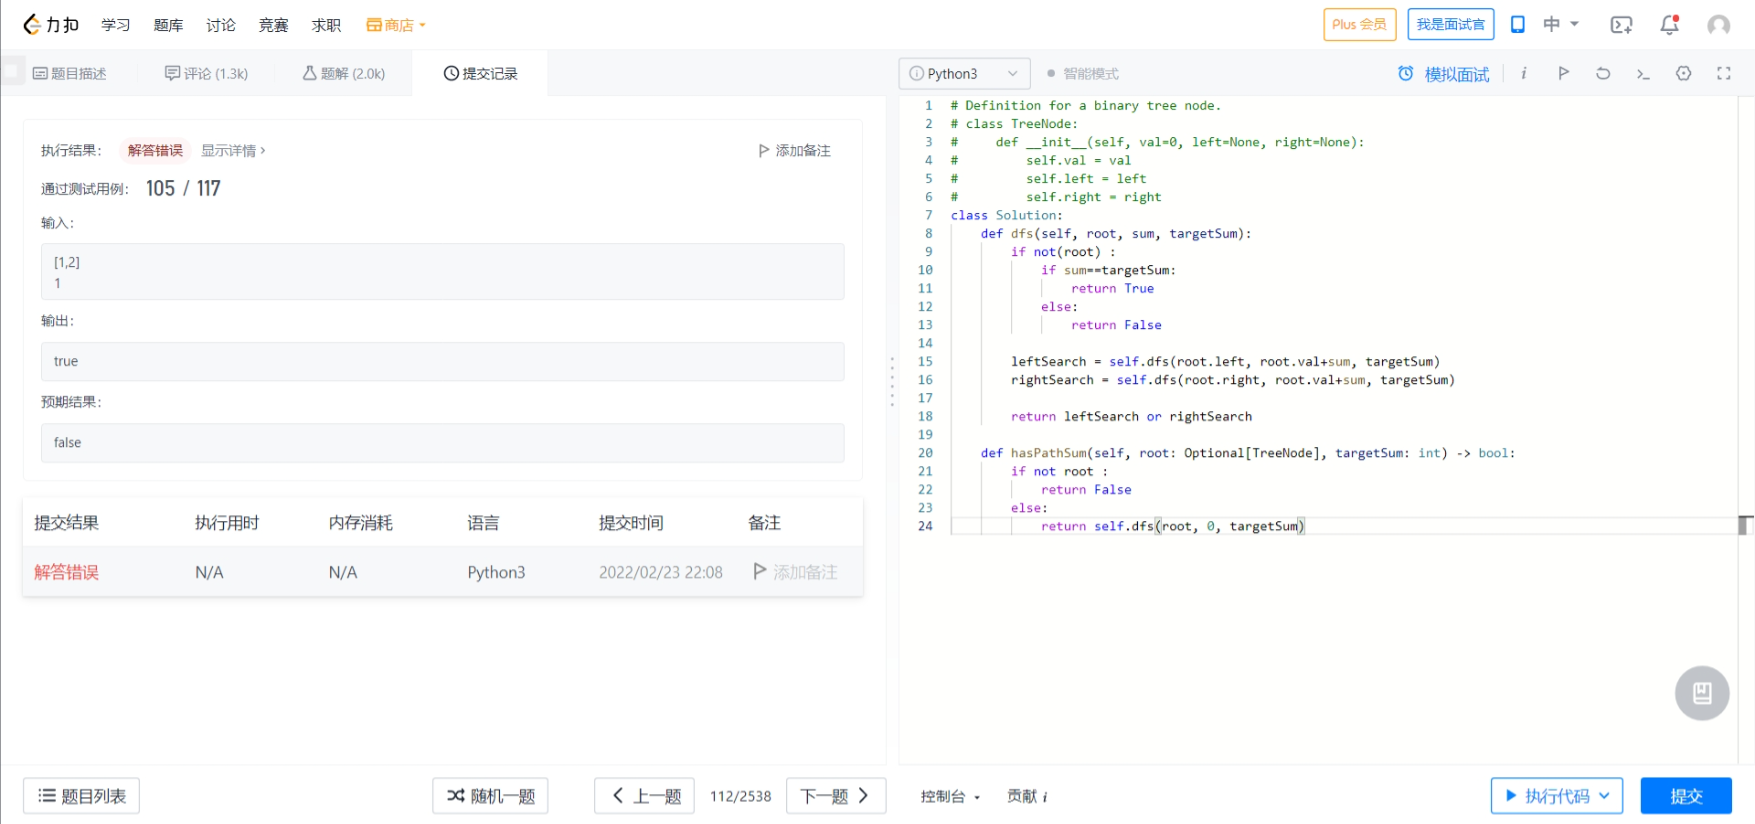Open the mobile app download icon
Screen dimensions: 1755x824
pos(1517,24)
